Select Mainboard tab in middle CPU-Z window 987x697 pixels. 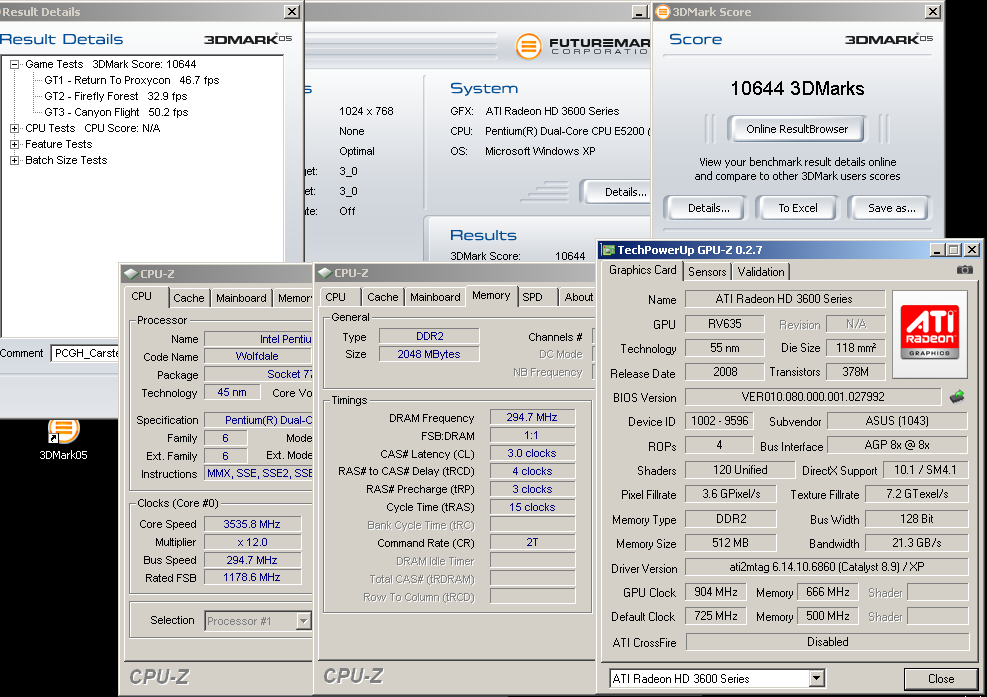[x=435, y=297]
